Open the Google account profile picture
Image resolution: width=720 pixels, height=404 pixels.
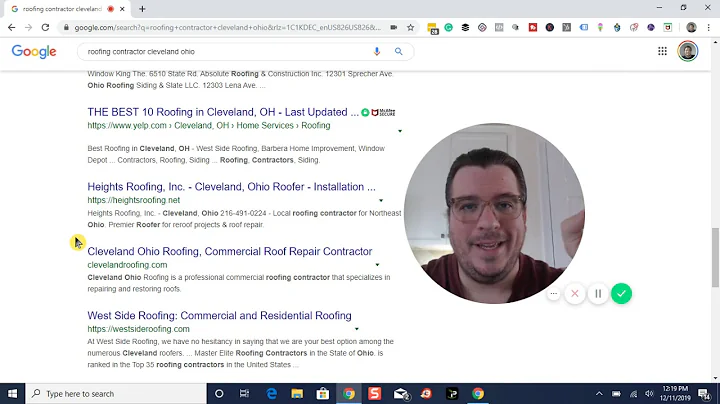point(687,51)
